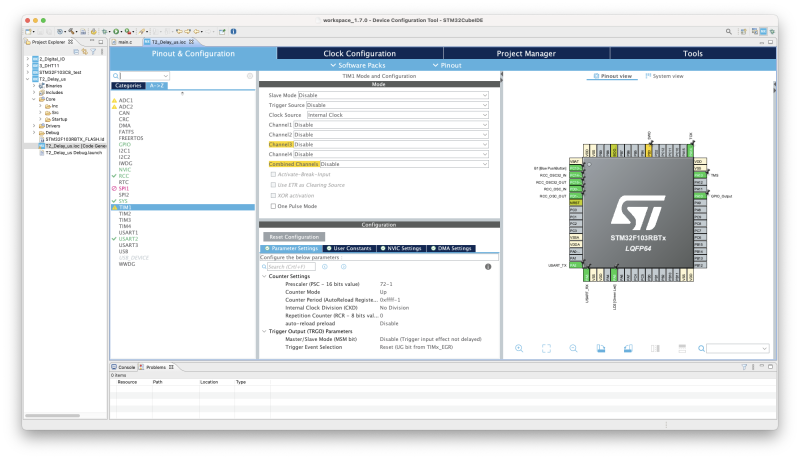Click the hammer Build icon in toolbar

click(x=71, y=32)
